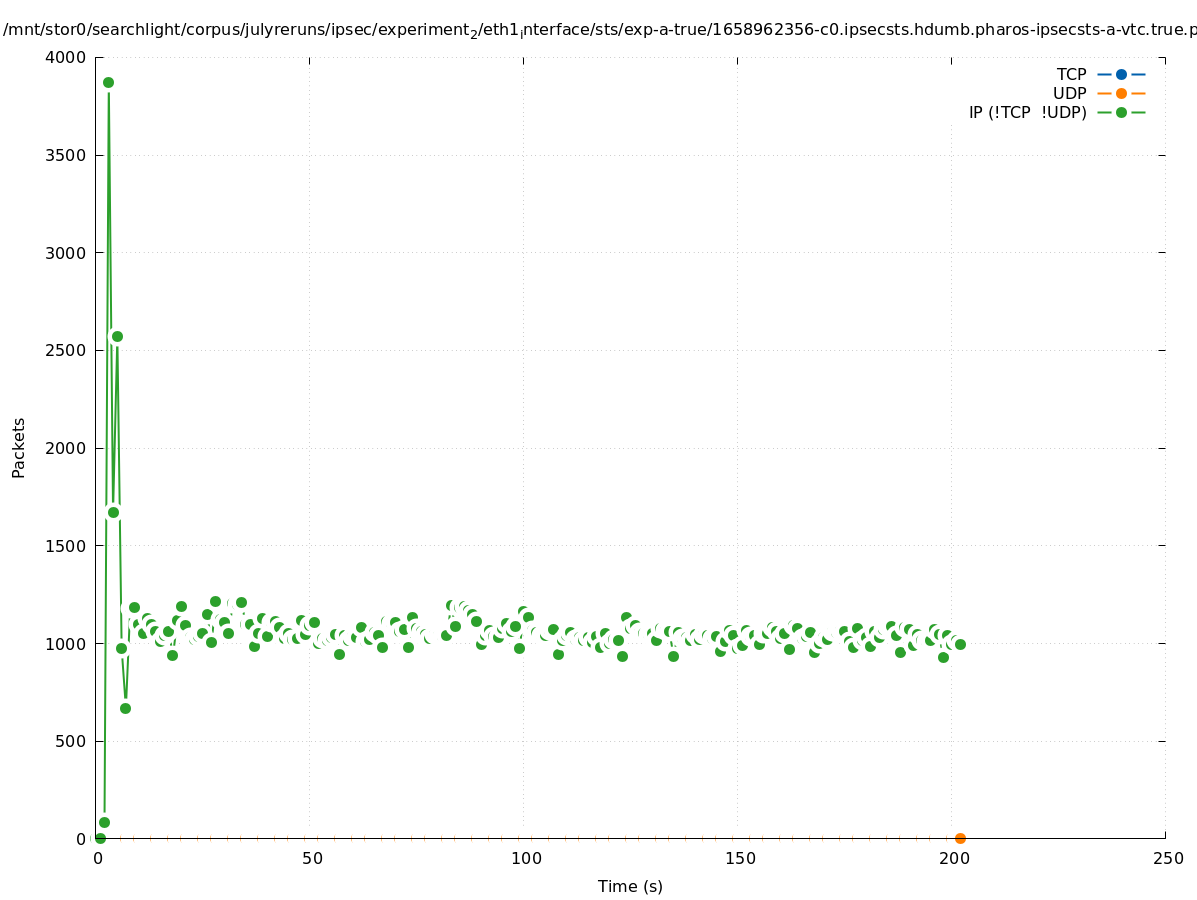Select the UDP legend label
The height and width of the screenshot is (900, 1197).
pyautogui.click(x=1069, y=93)
